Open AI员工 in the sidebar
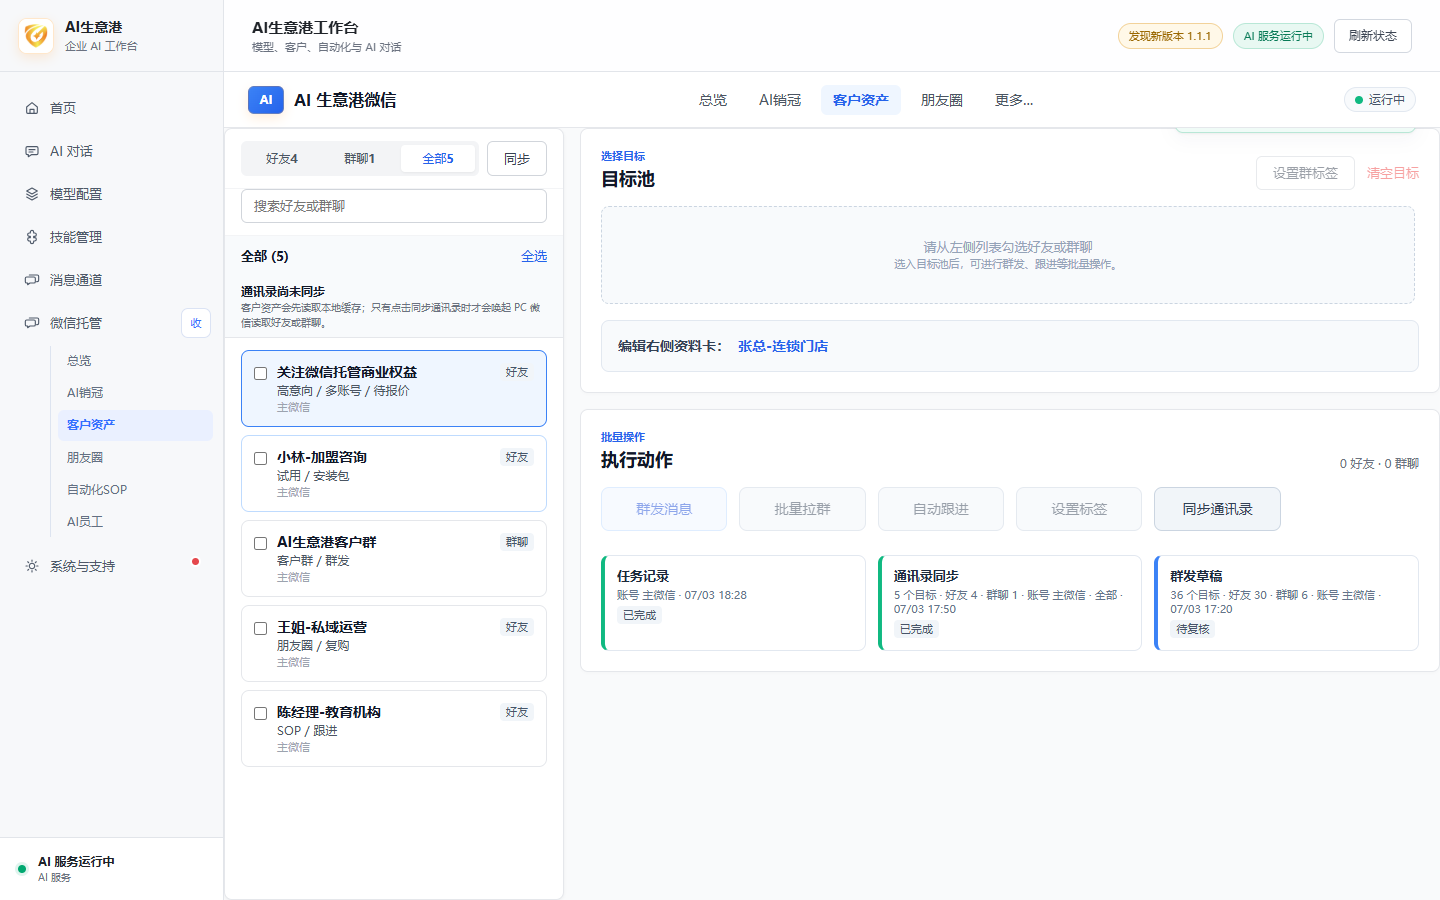This screenshot has width=1440, height=900. point(135,522)
